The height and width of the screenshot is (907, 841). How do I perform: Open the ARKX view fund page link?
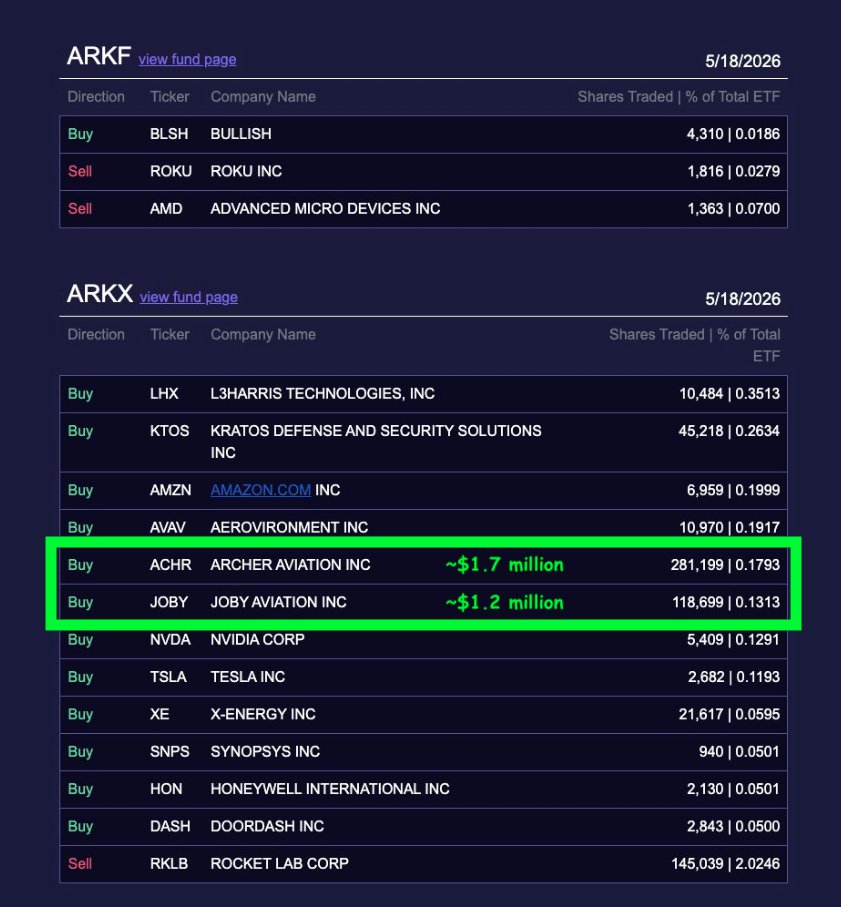coord(189,297)
